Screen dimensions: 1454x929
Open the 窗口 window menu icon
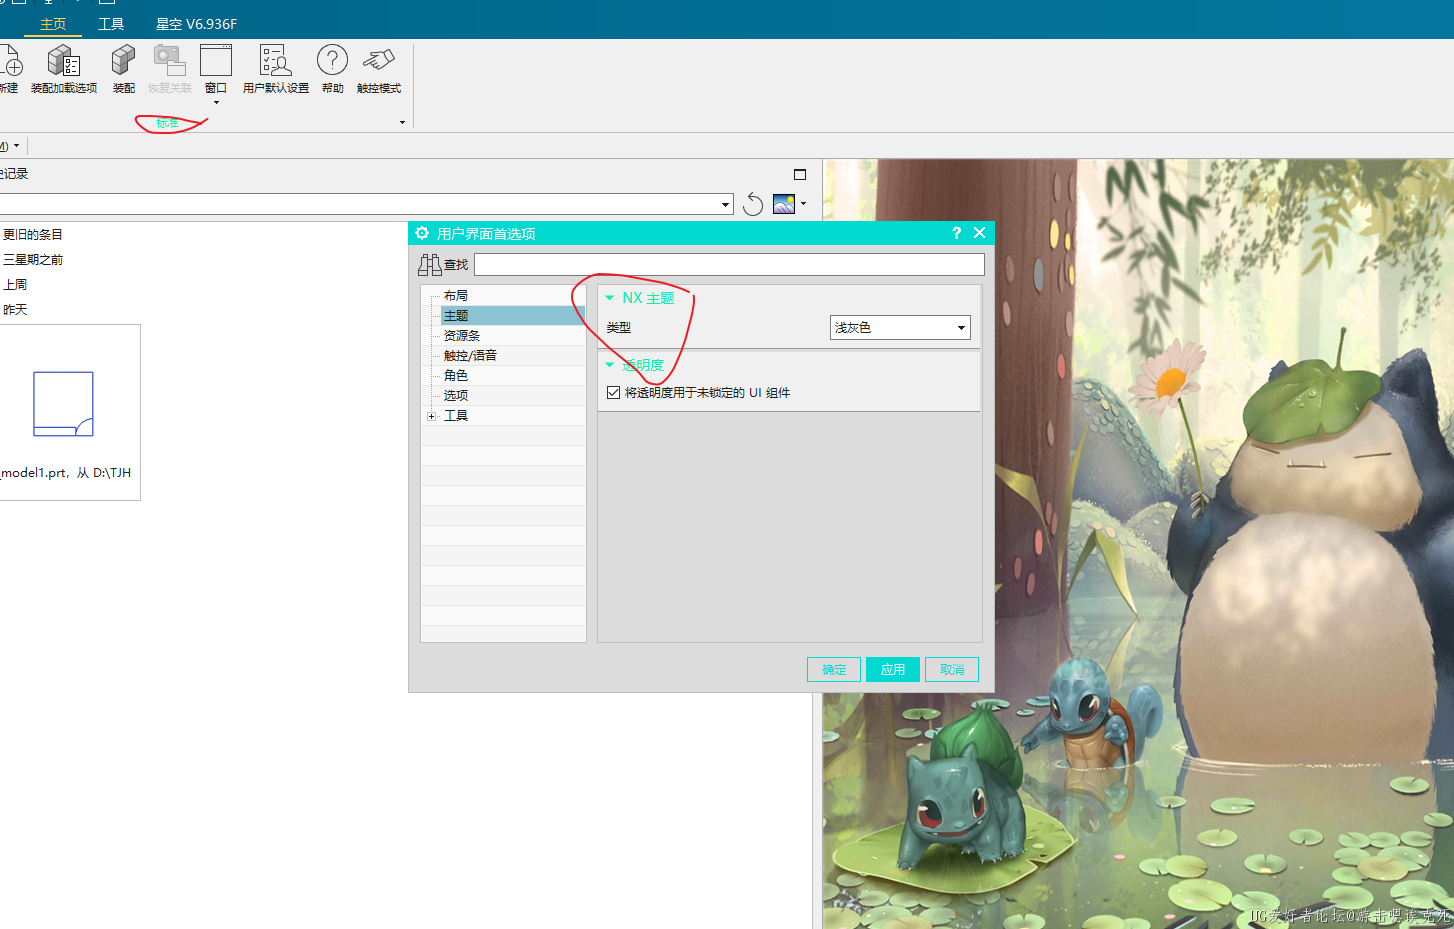click(x=216, y=60)
